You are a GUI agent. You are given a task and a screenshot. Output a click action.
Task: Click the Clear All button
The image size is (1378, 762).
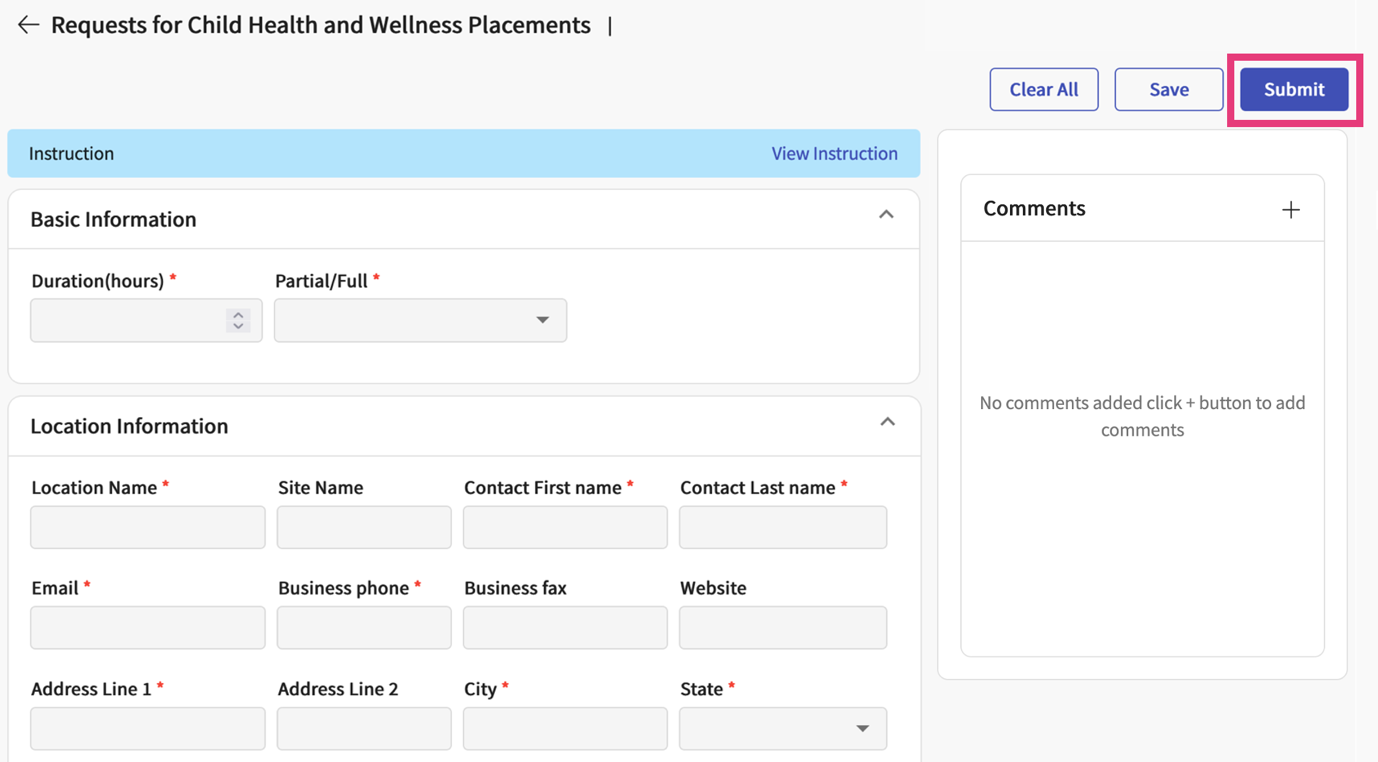(1044, 89)
